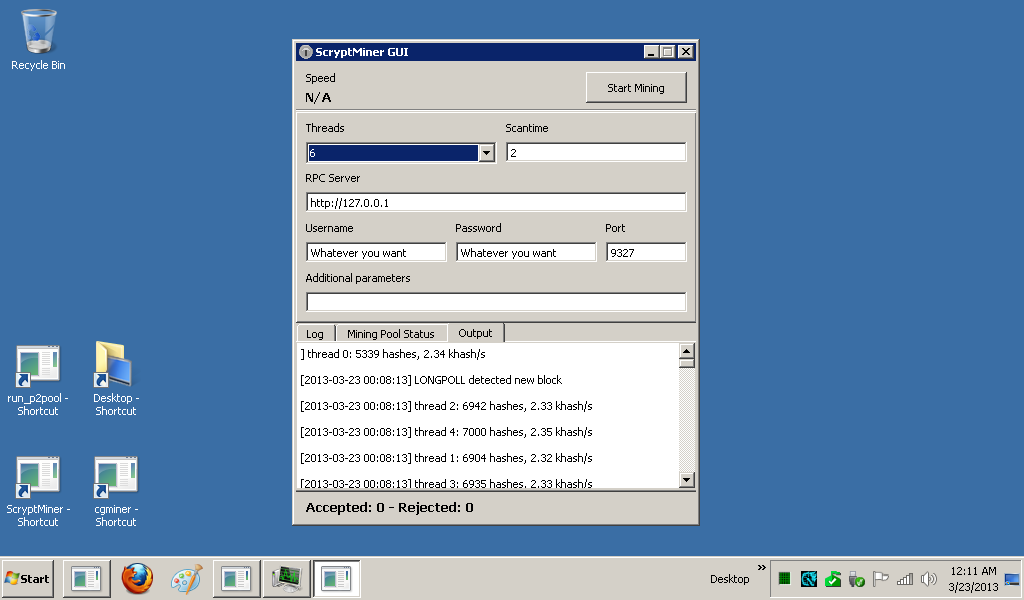This screenshot has width=1024, height=600.
Task: Click the 'thread 4: 7000 hashes' output line
Action: (446, 432)
